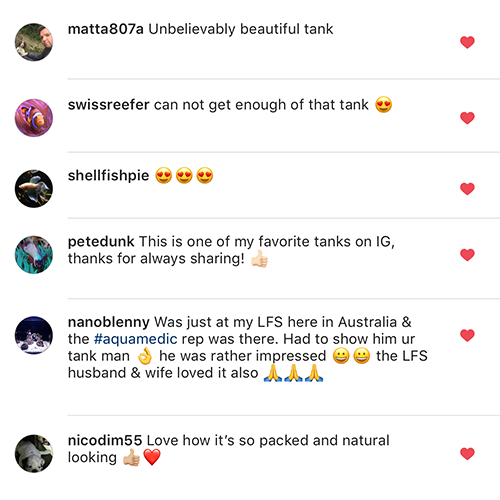Viewport: 500px width, 500px height.
Task: Toggle like heart on shellfishpie's comment
Action: click(467, 189)
